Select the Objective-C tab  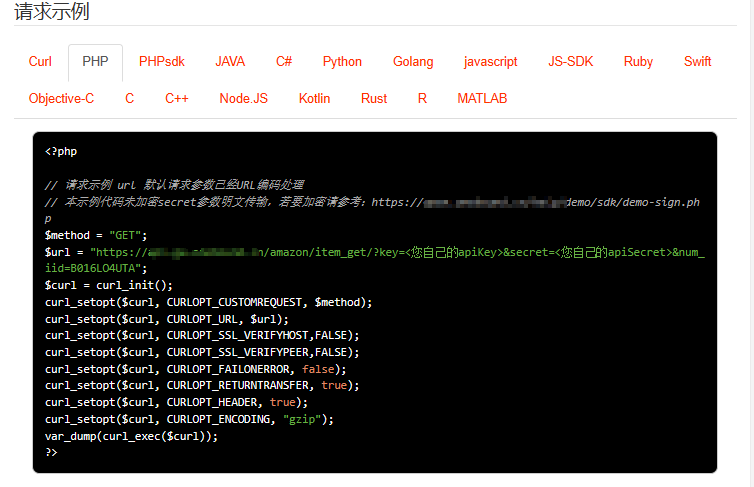pos(61,99)
